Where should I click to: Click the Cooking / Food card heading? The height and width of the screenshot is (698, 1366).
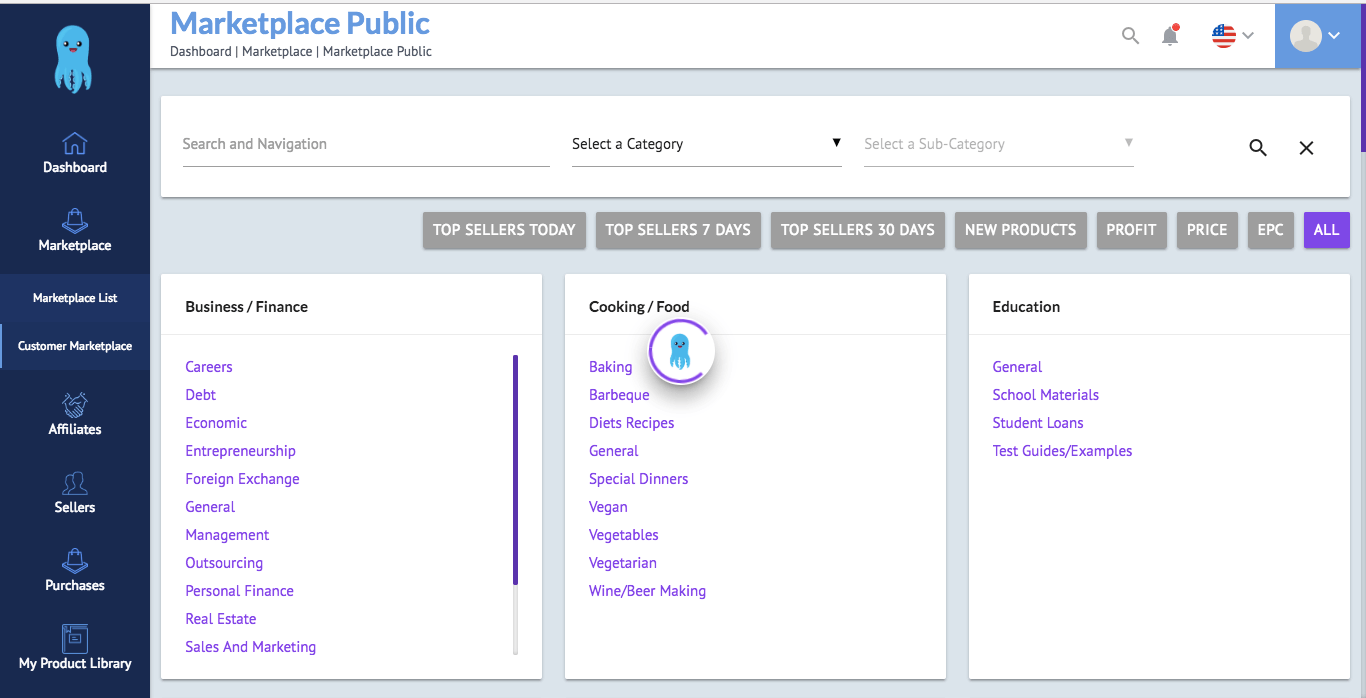tap(640, 307)
